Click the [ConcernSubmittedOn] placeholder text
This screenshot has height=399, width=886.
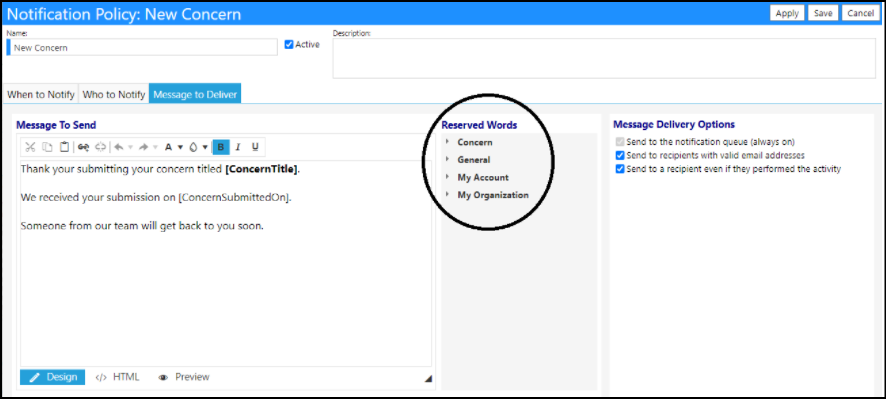tap(234, 198)
